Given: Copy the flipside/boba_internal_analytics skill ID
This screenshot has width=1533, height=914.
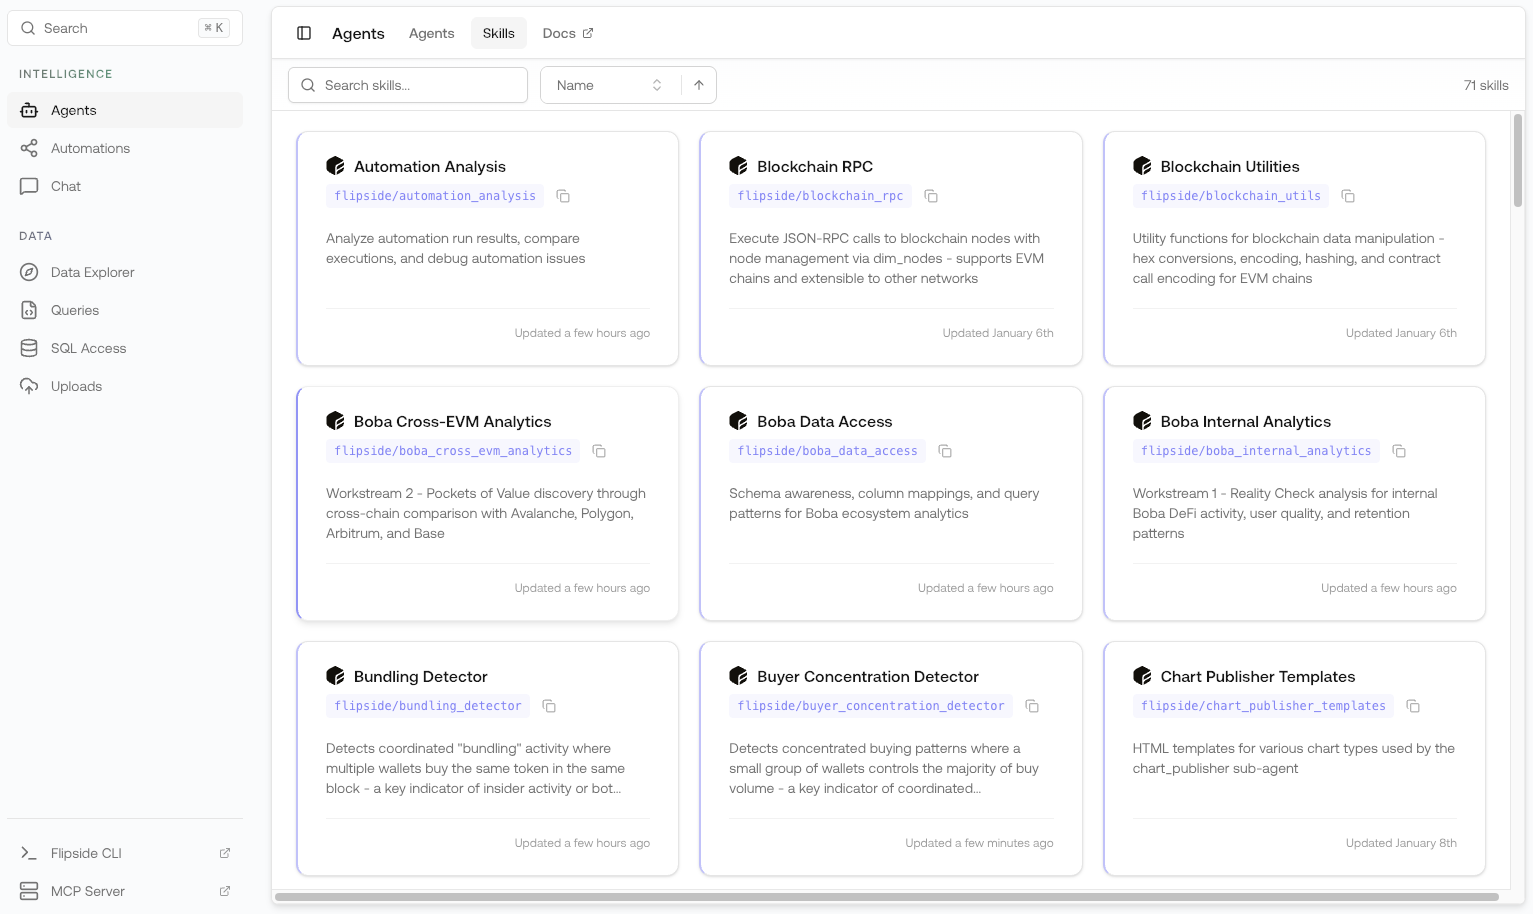Looking at the screenshot, I should coord(1399,451).
